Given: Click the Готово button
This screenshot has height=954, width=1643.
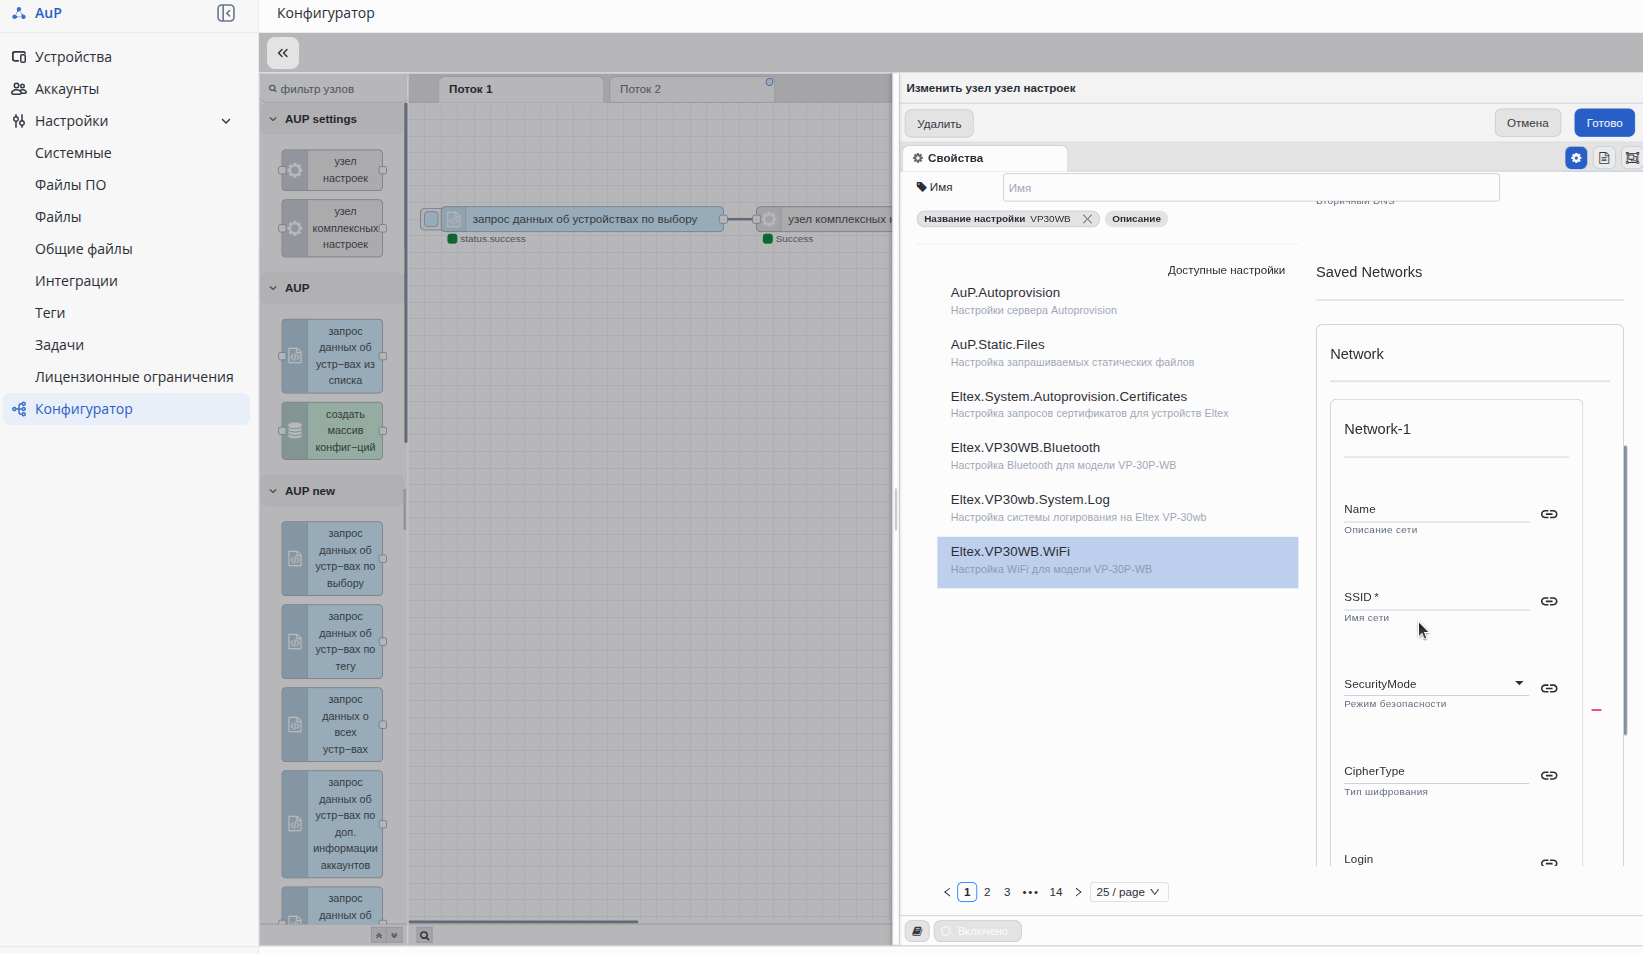Looking at the screenshot, I should [1604, 123].
